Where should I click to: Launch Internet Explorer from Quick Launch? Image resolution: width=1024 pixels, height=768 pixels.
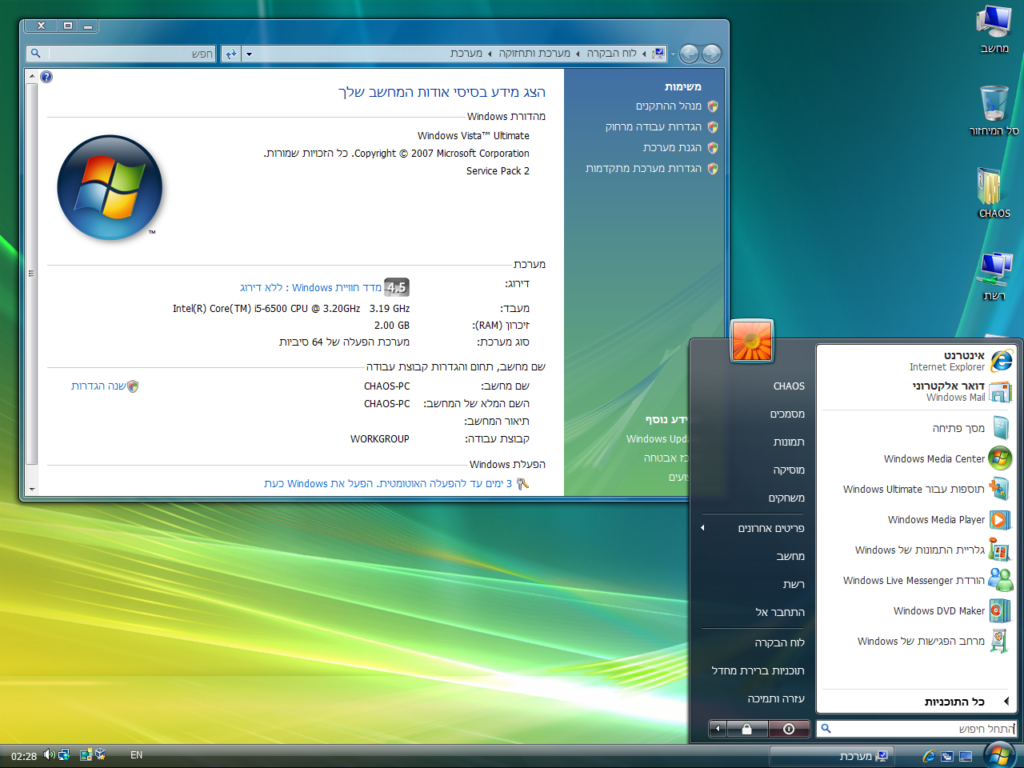click(928, 756)
